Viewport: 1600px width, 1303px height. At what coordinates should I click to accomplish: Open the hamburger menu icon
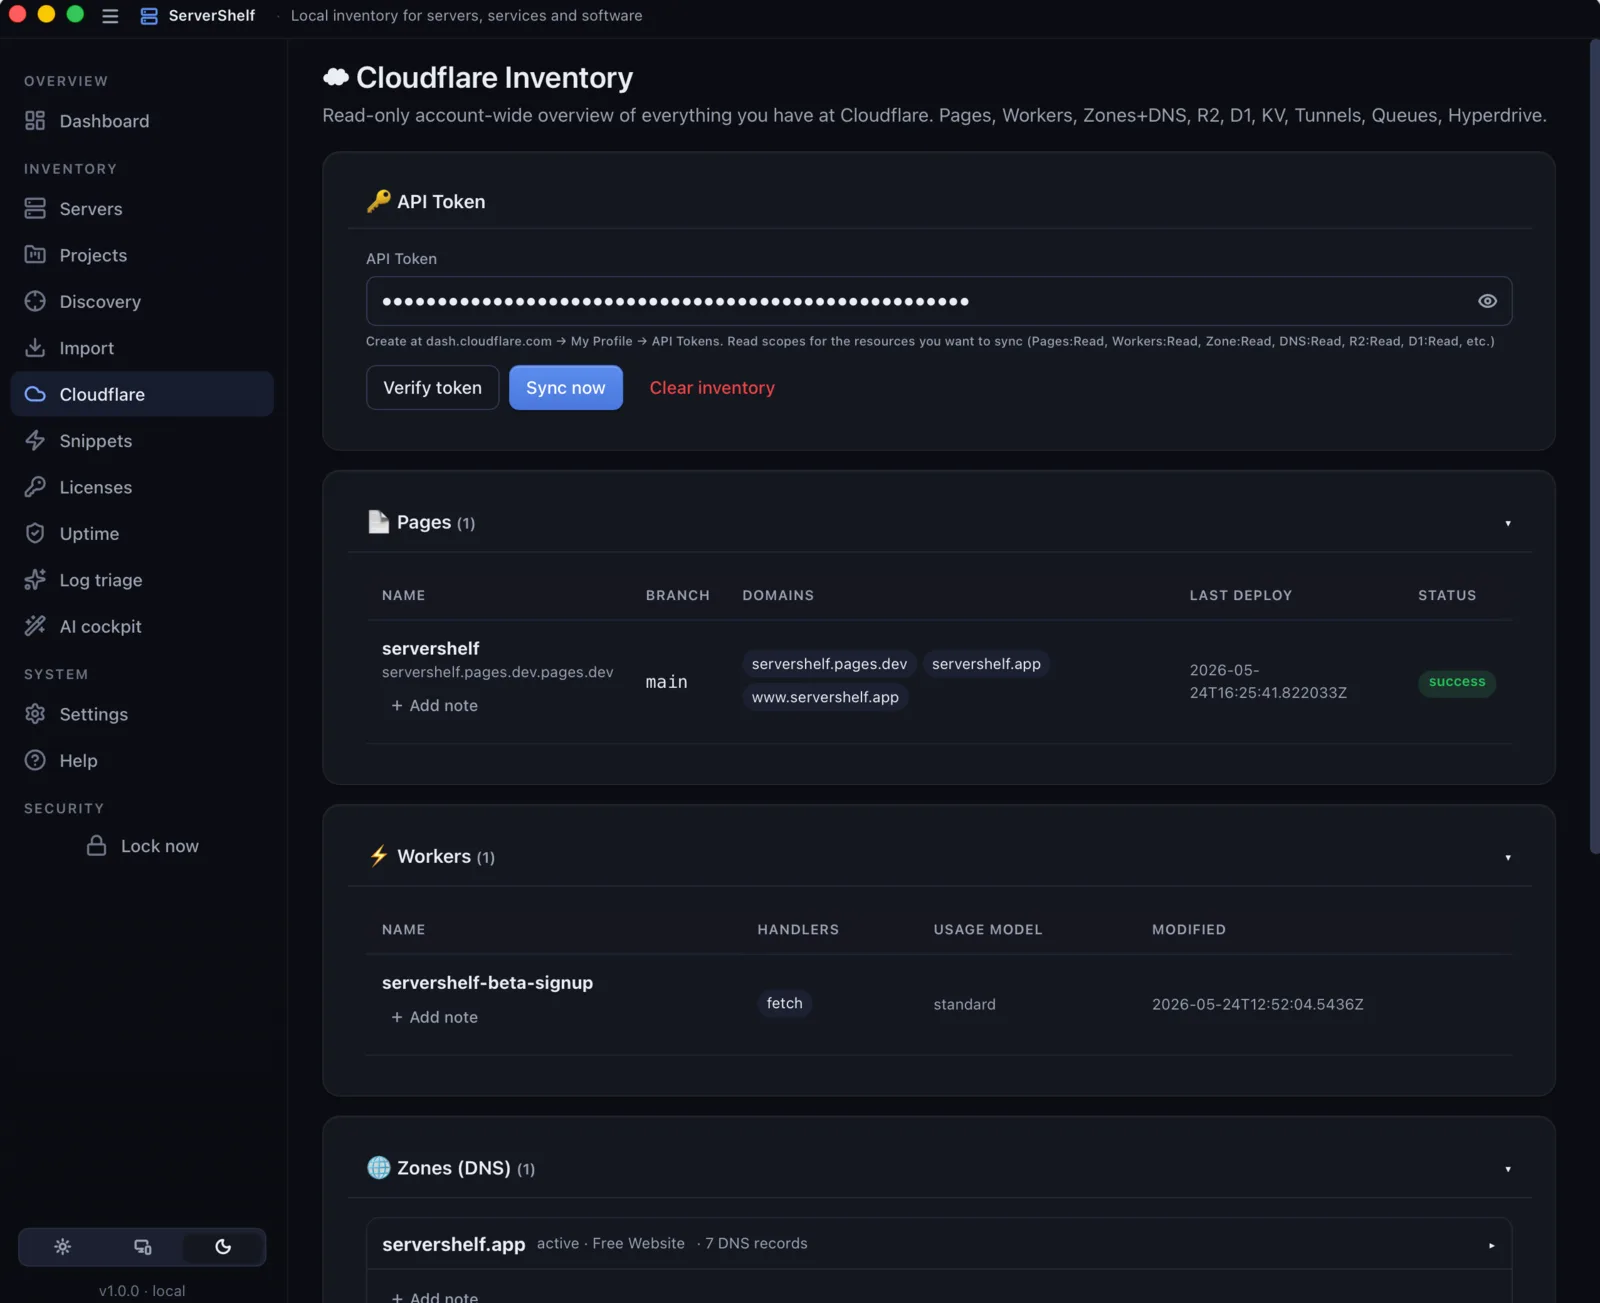pos(110,16)
